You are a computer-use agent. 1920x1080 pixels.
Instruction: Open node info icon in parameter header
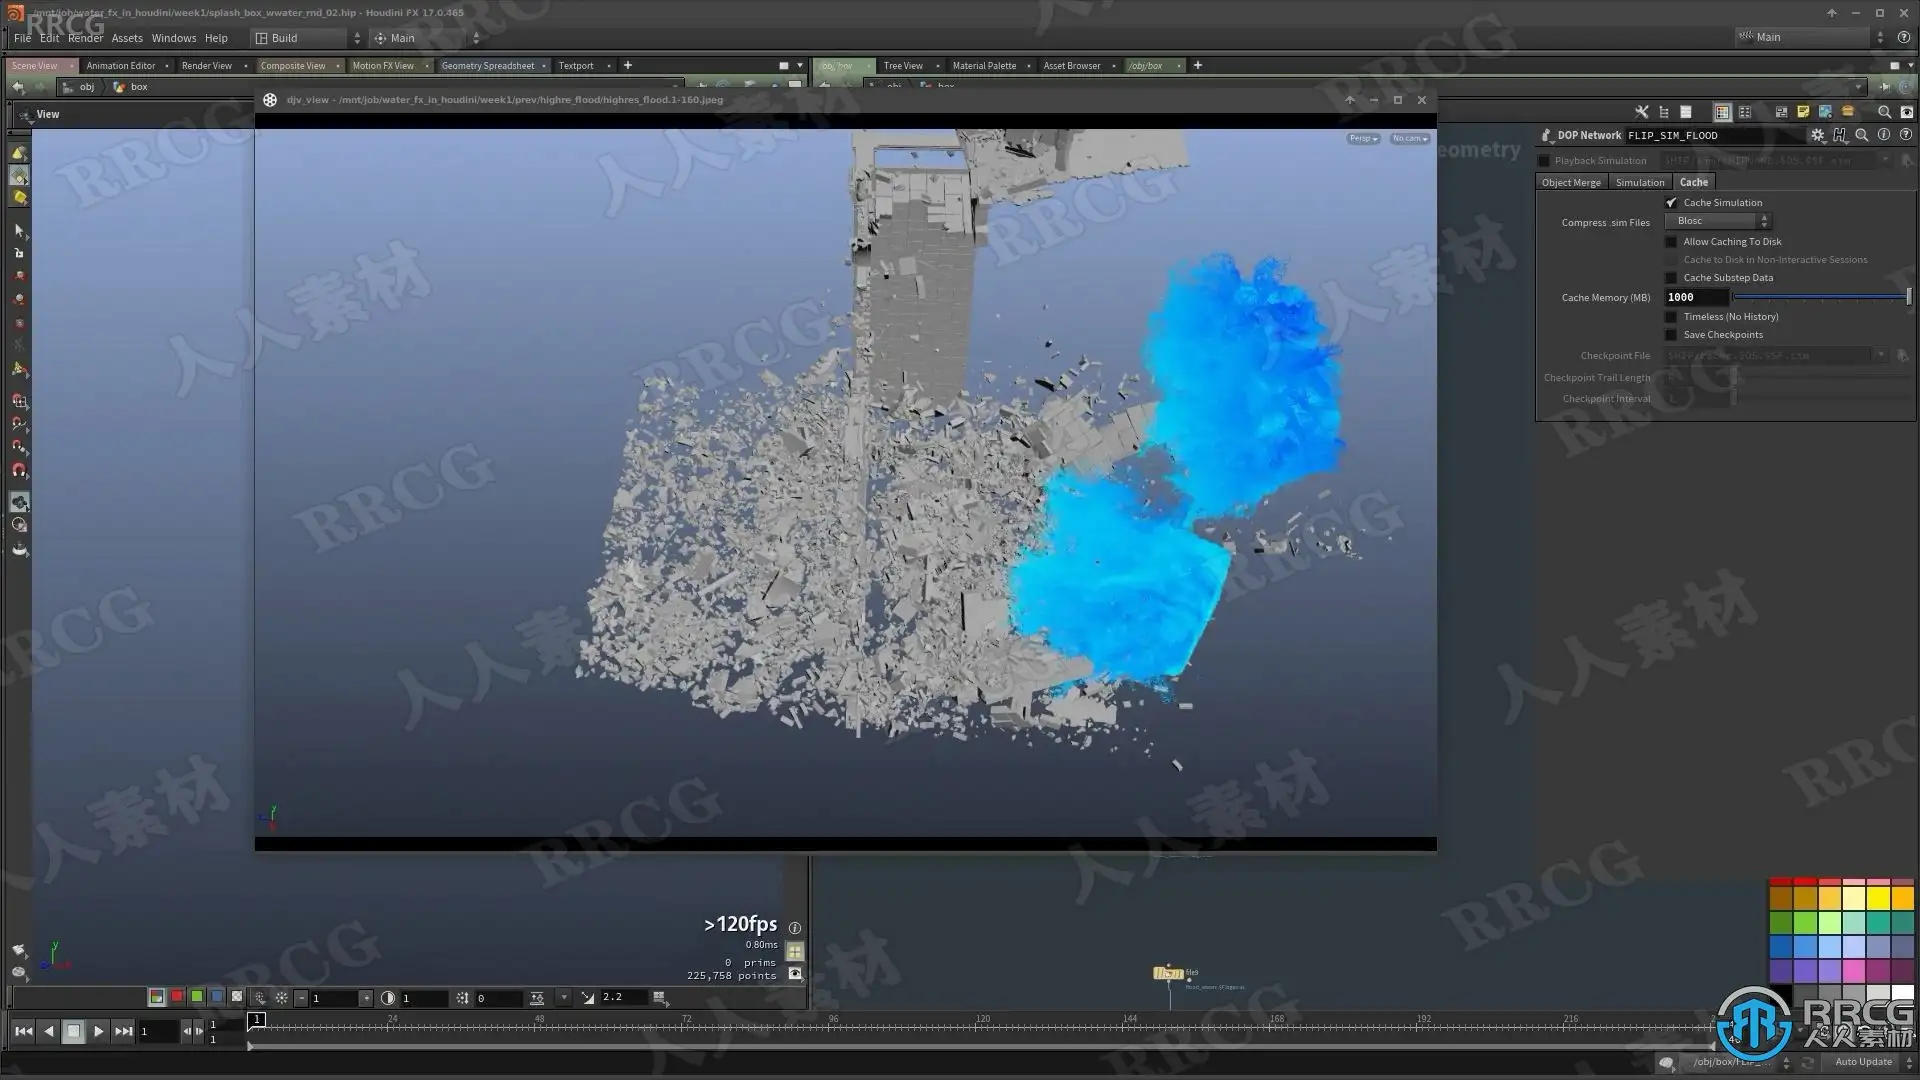[1884, 135]
